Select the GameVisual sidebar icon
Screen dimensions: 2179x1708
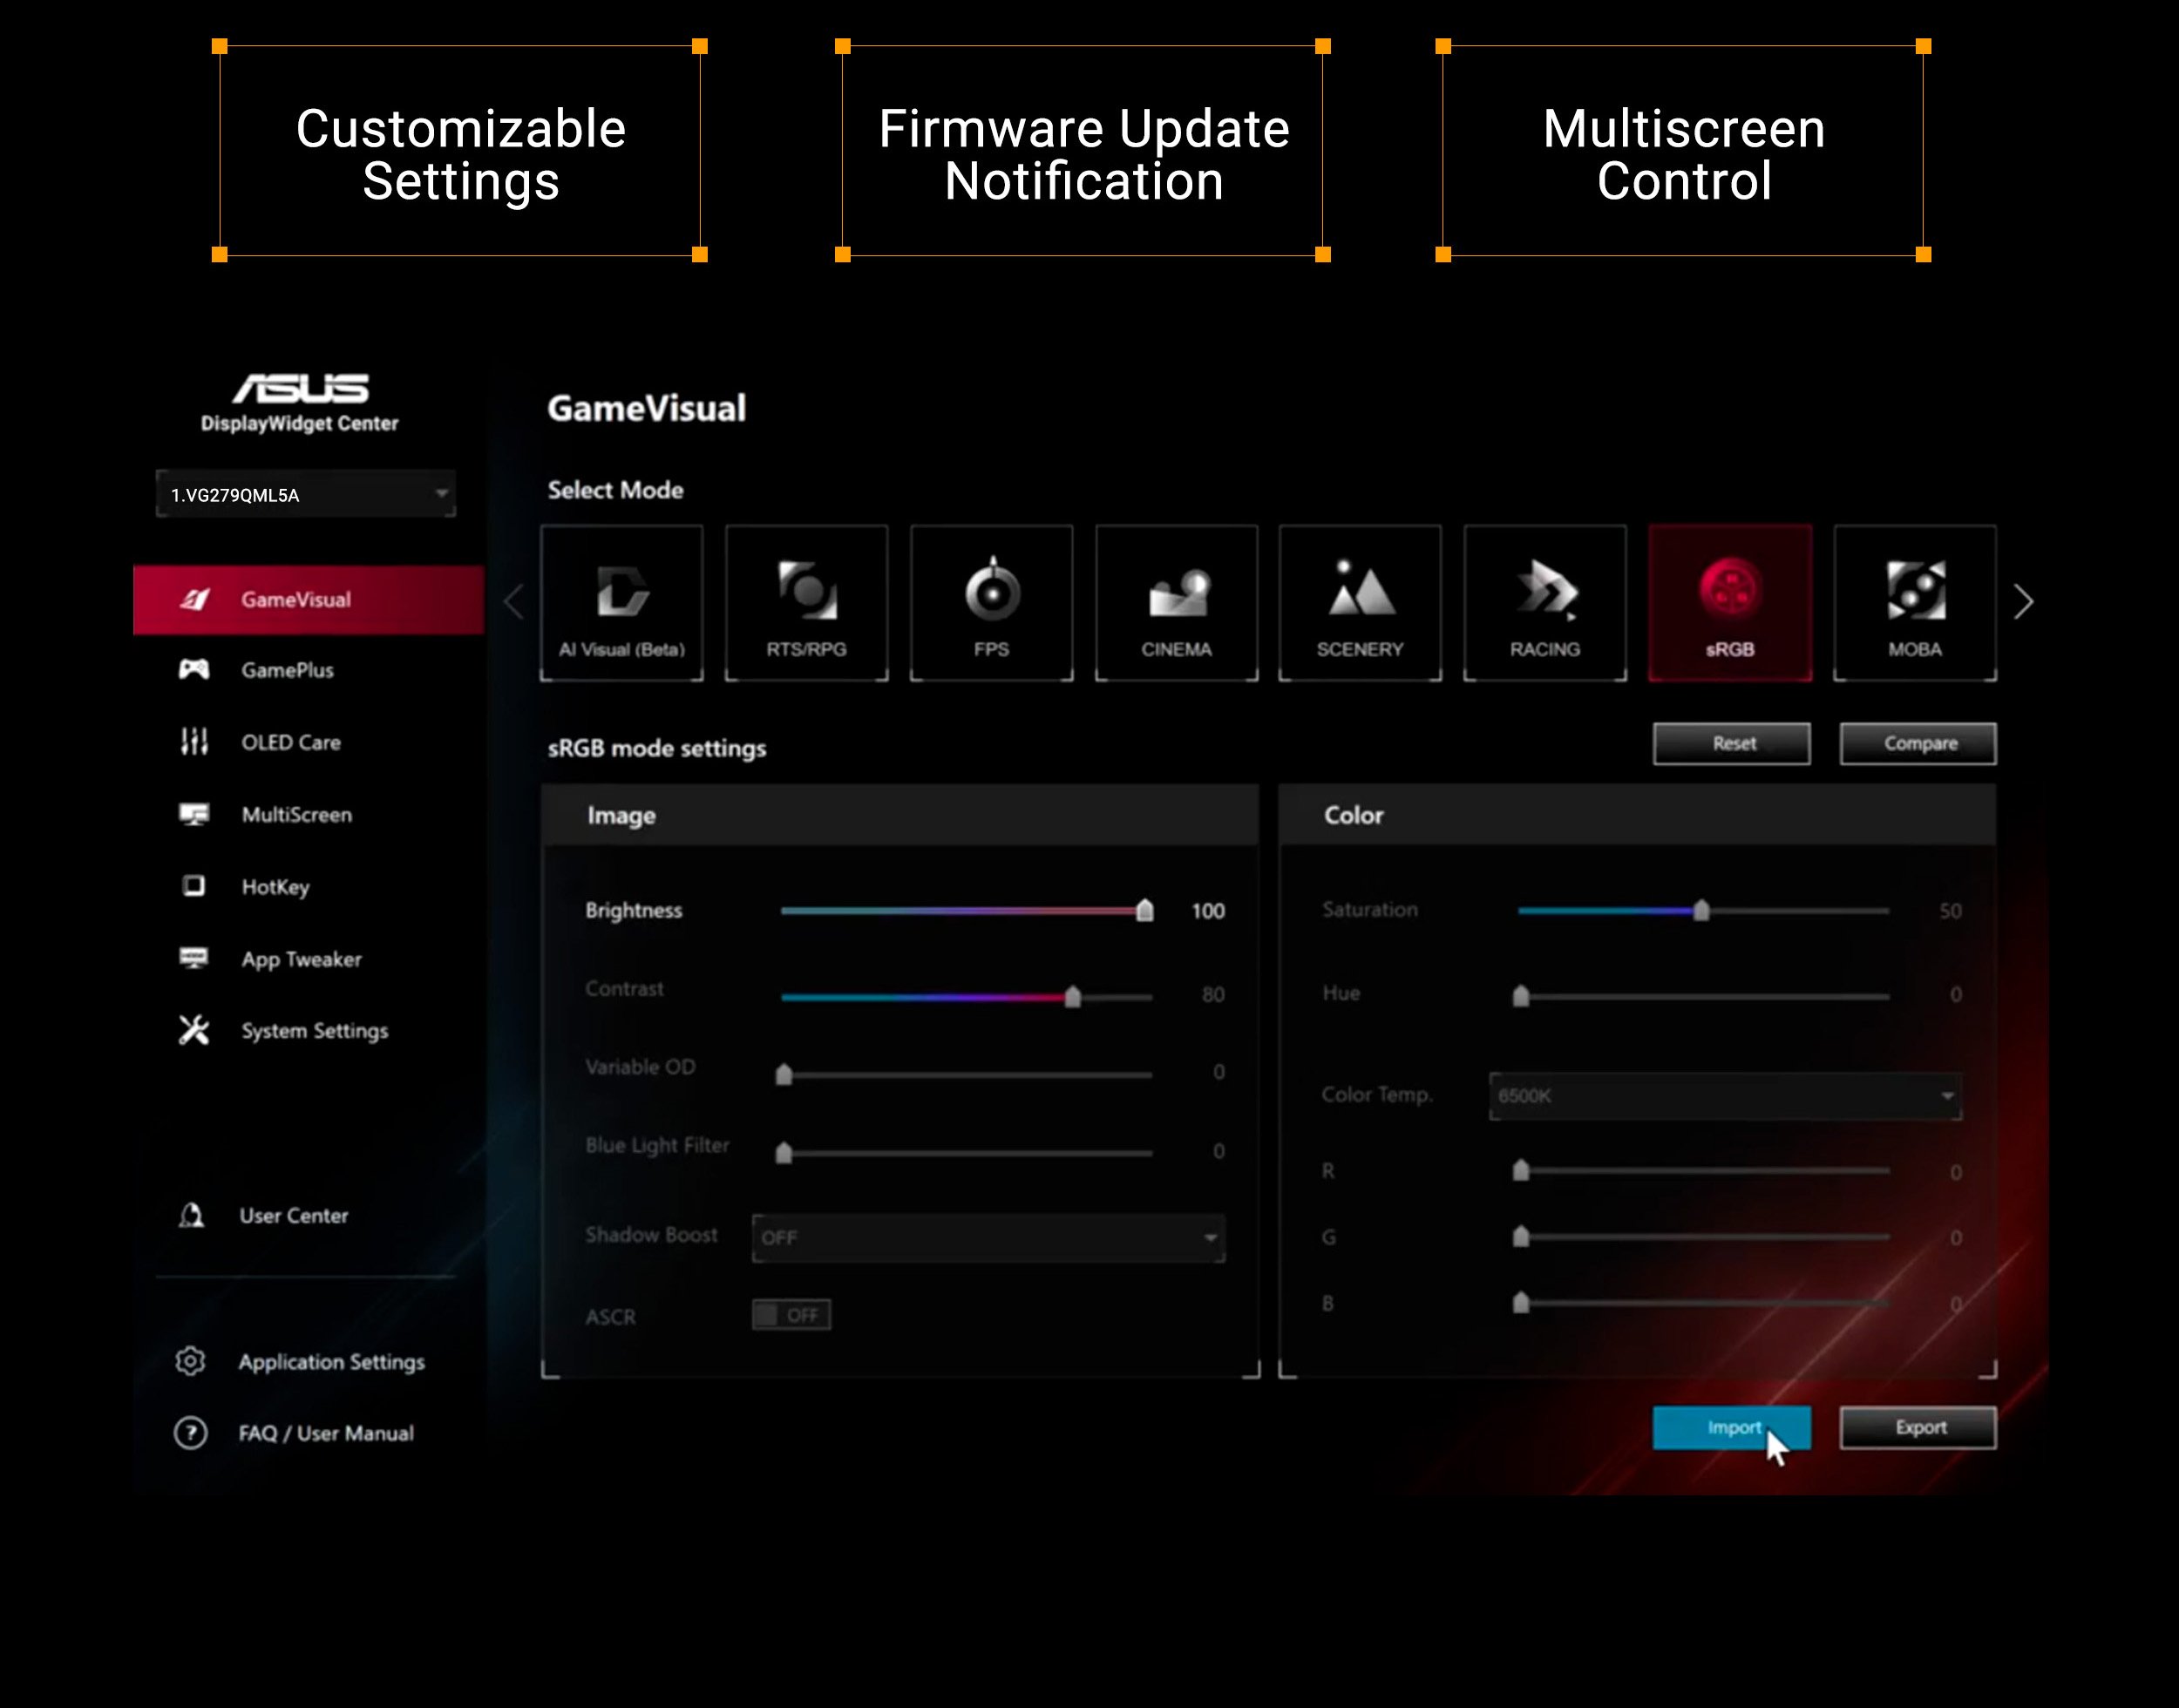[x=196, y=598]
